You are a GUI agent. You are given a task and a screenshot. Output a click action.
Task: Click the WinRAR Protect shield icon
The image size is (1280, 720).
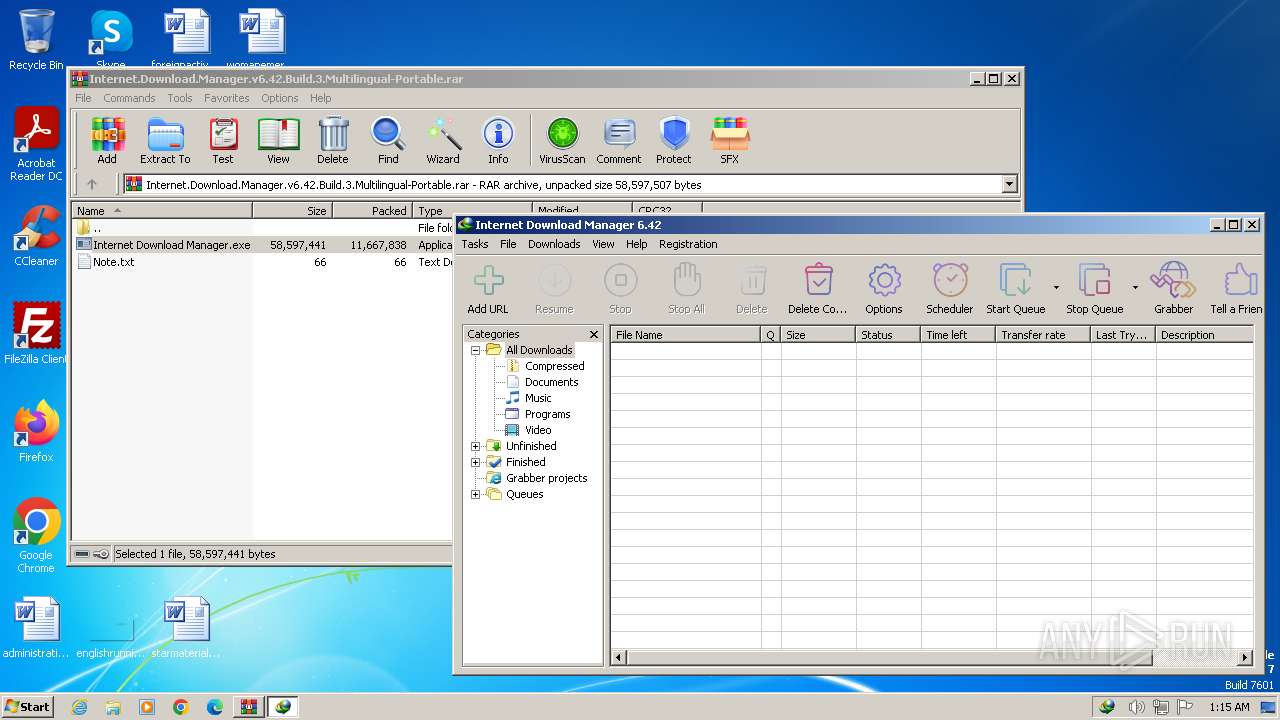tap(674, 141)
